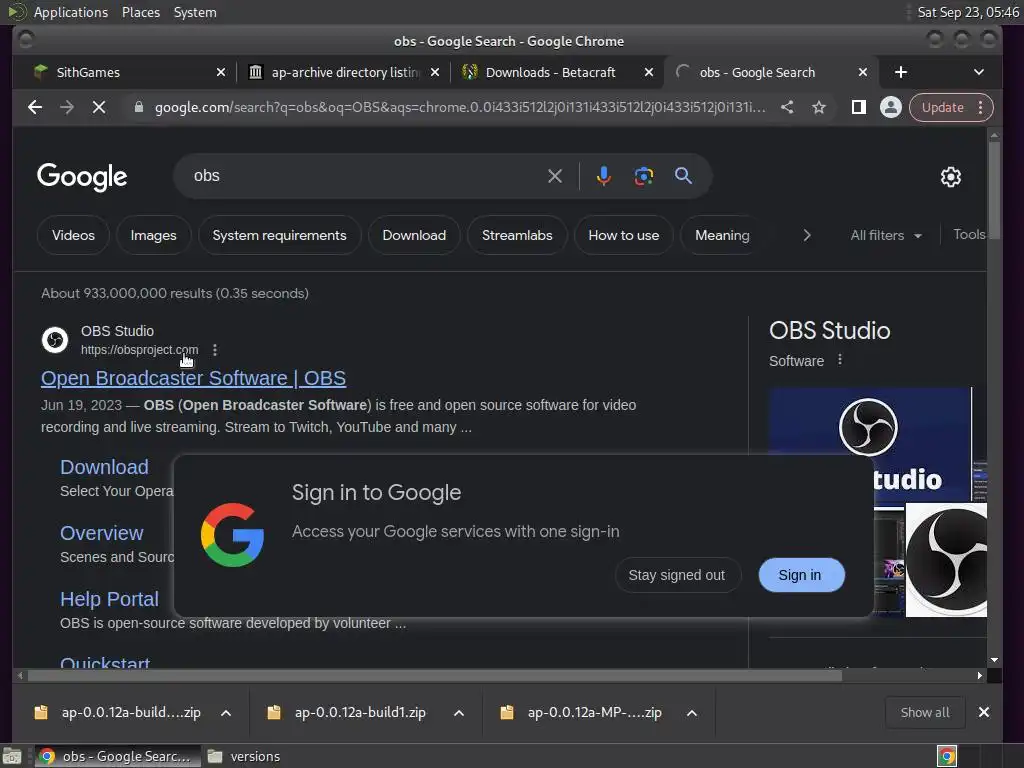Open the Places menu
This screenshot has height=768, width=1024.
click(140, 12)
